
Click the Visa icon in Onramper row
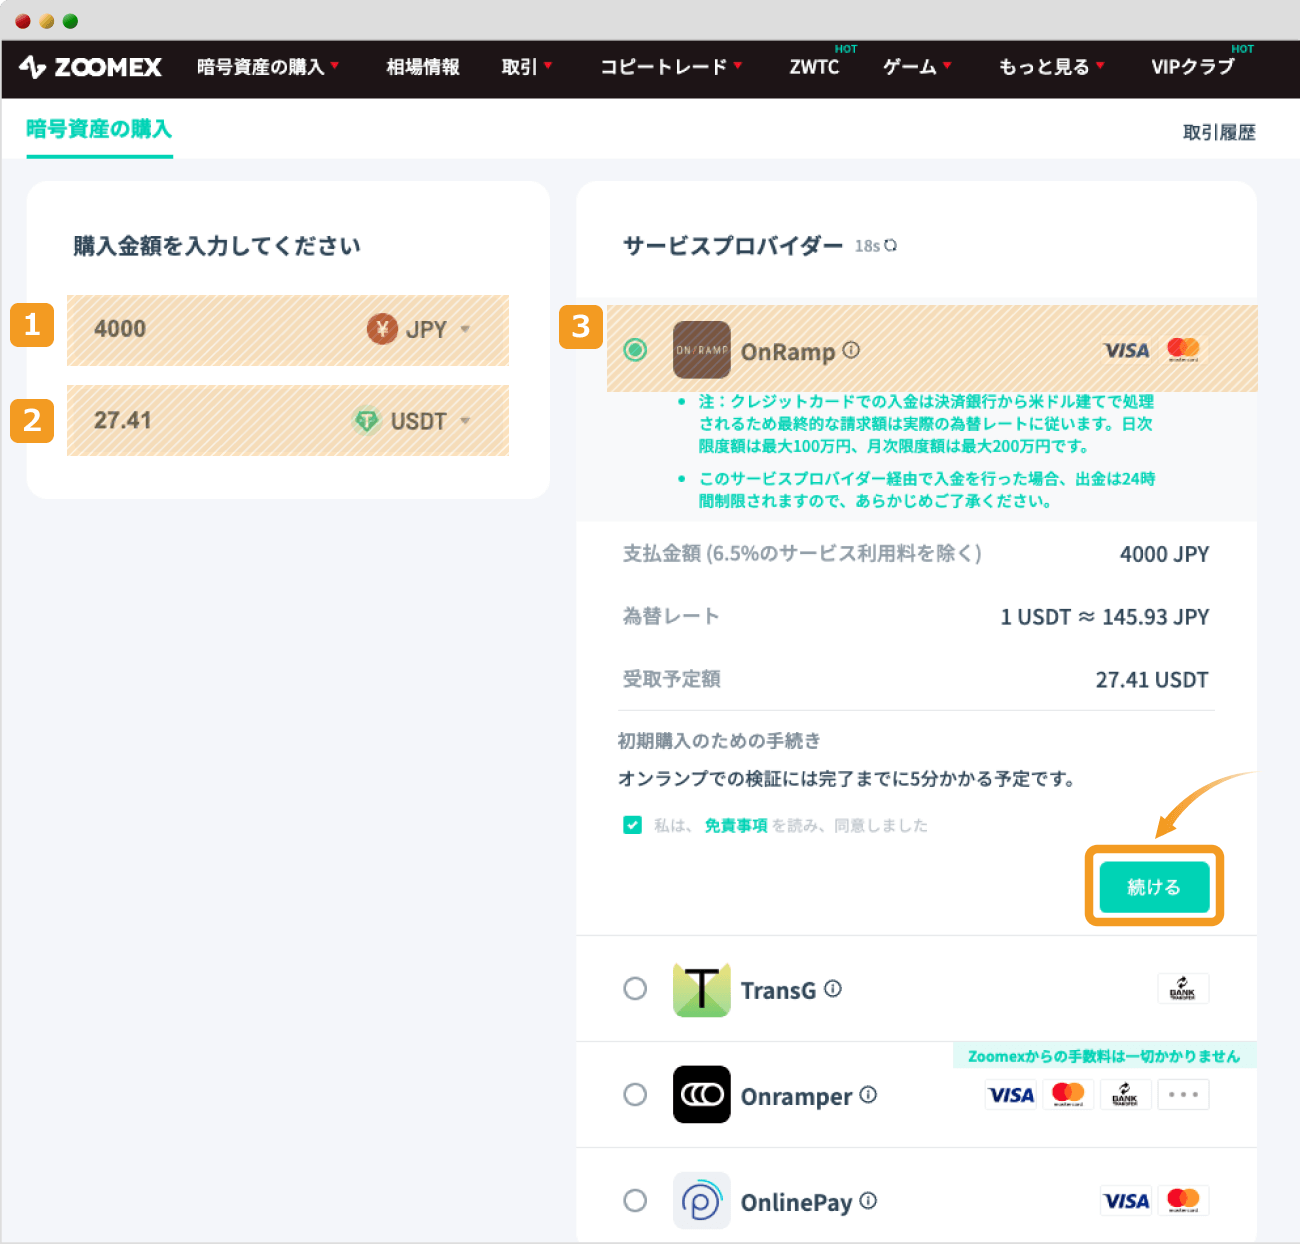[1011, 1095]
